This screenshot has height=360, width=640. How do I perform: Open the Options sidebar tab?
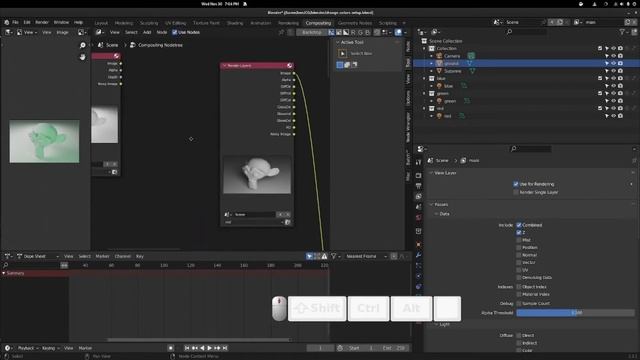(408, 98)
